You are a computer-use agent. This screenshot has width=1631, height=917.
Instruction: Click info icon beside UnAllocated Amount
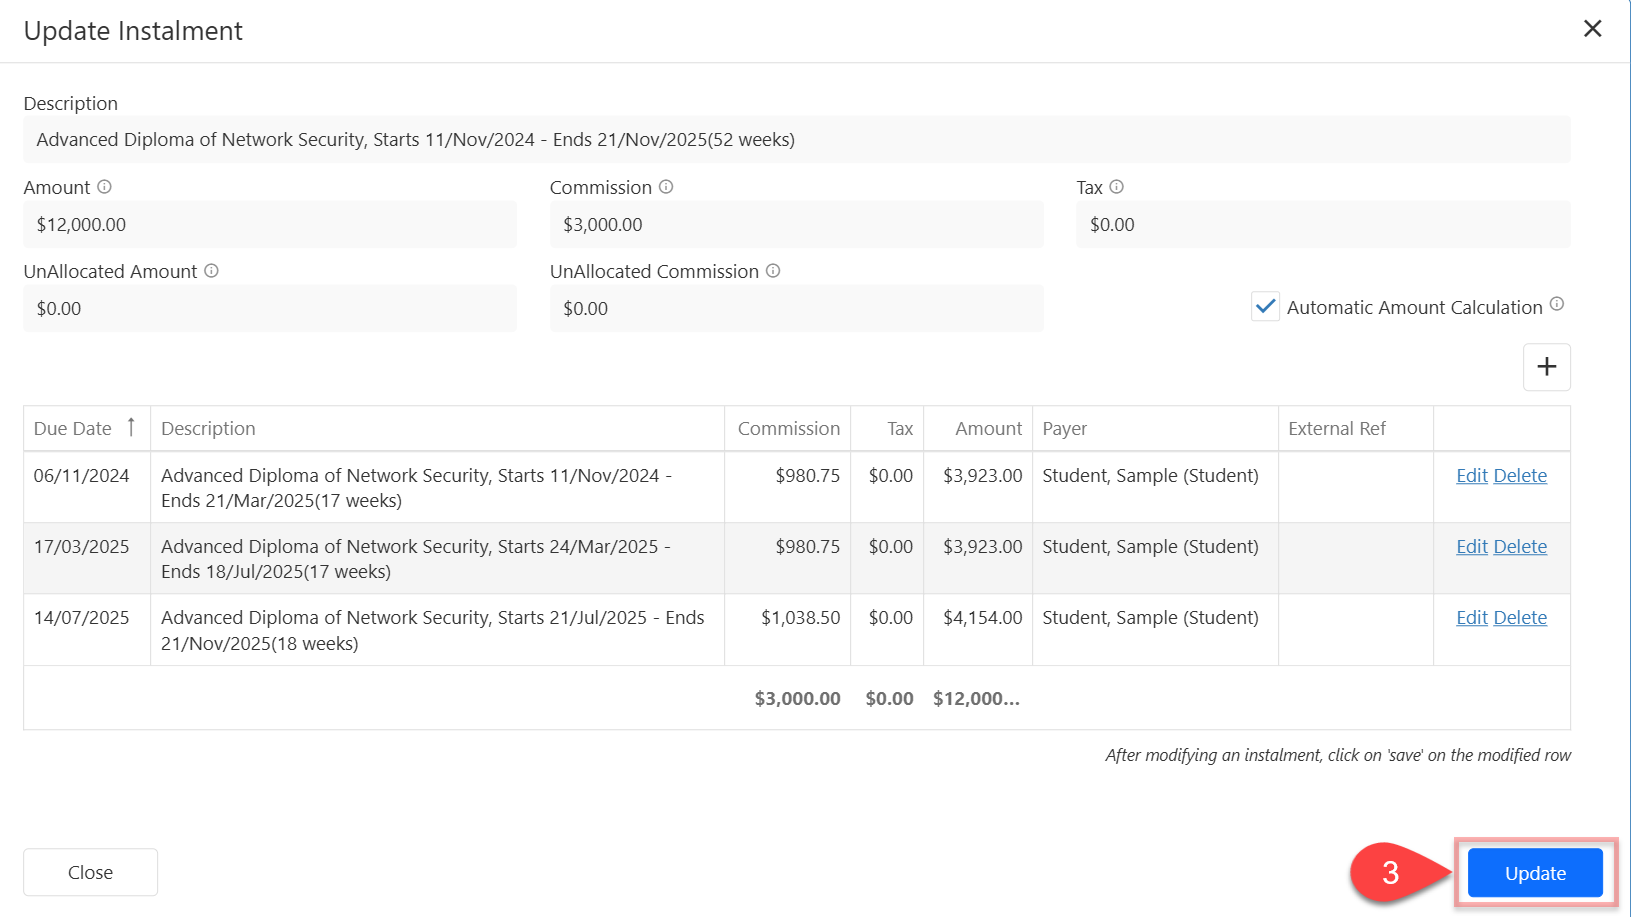coord(211,271)
